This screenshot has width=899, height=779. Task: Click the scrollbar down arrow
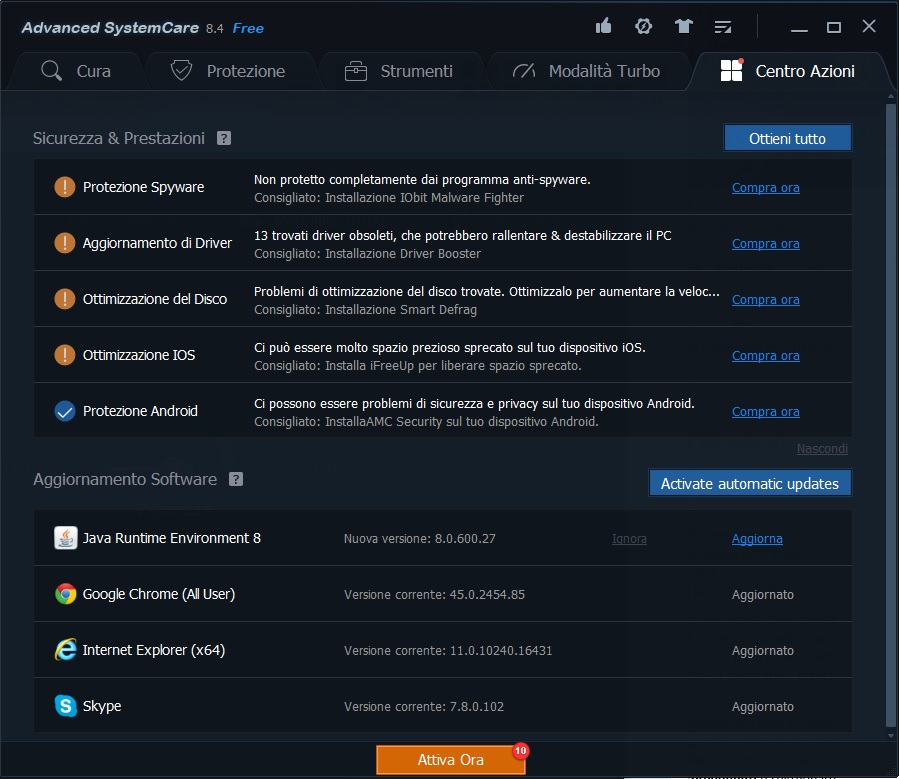point(890,735)
